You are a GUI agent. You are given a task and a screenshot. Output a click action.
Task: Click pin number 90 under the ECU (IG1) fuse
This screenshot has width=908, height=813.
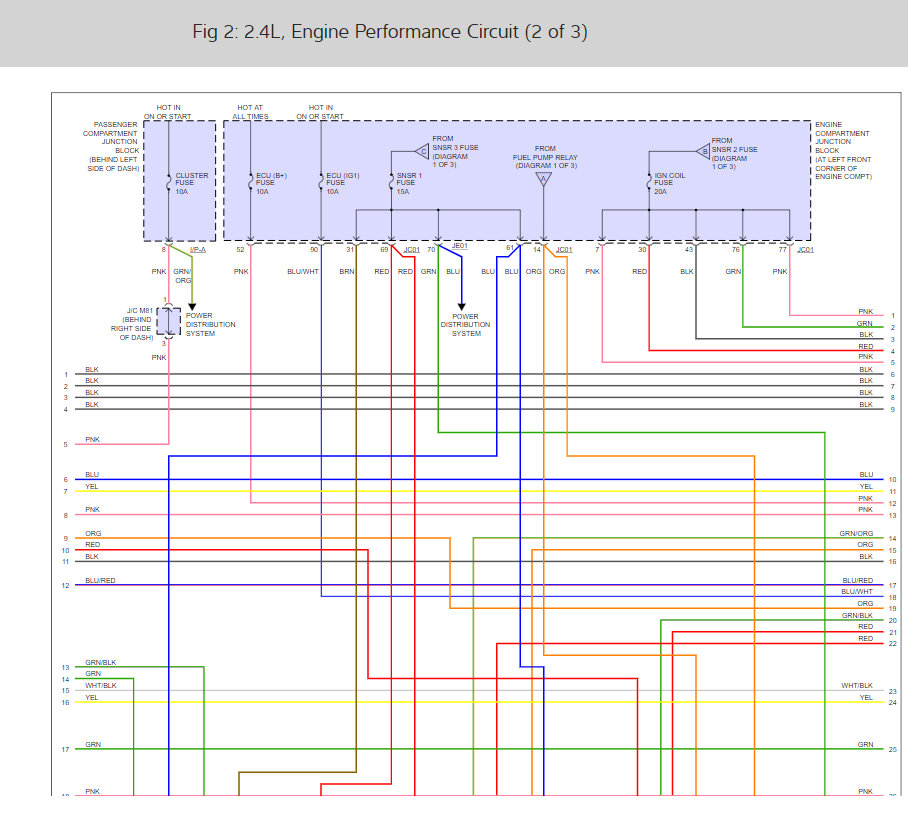click(x=314, y=250)
